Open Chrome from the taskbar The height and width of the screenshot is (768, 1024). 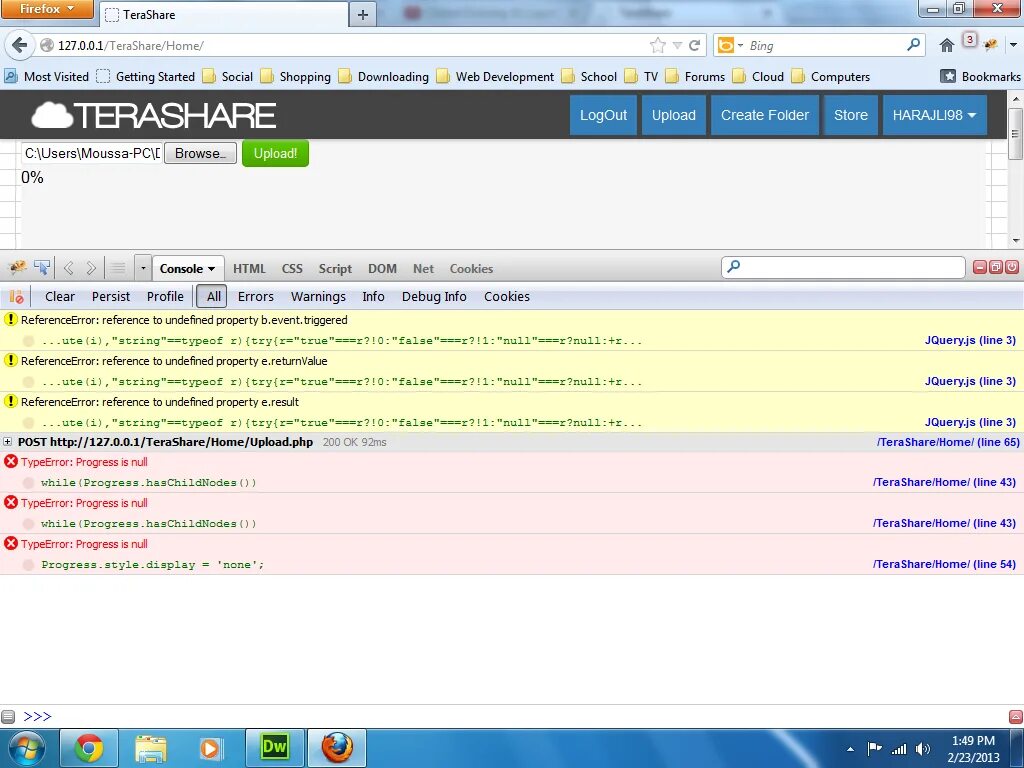point(89,748)
